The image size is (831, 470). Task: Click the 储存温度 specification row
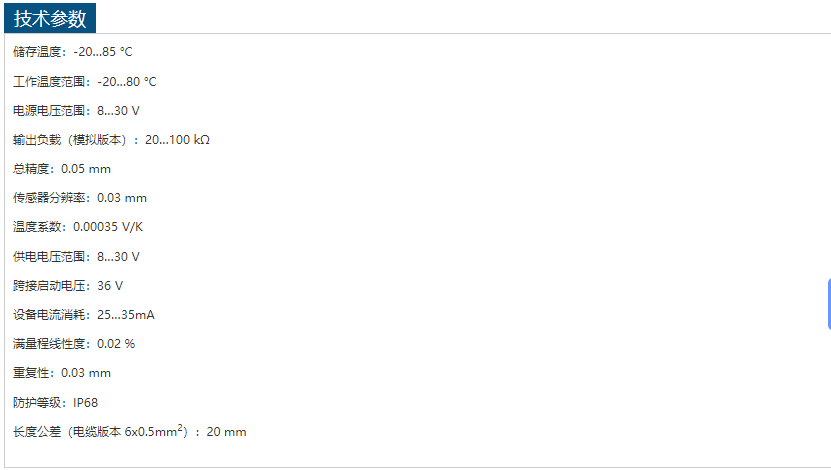[x=72, y=52]
